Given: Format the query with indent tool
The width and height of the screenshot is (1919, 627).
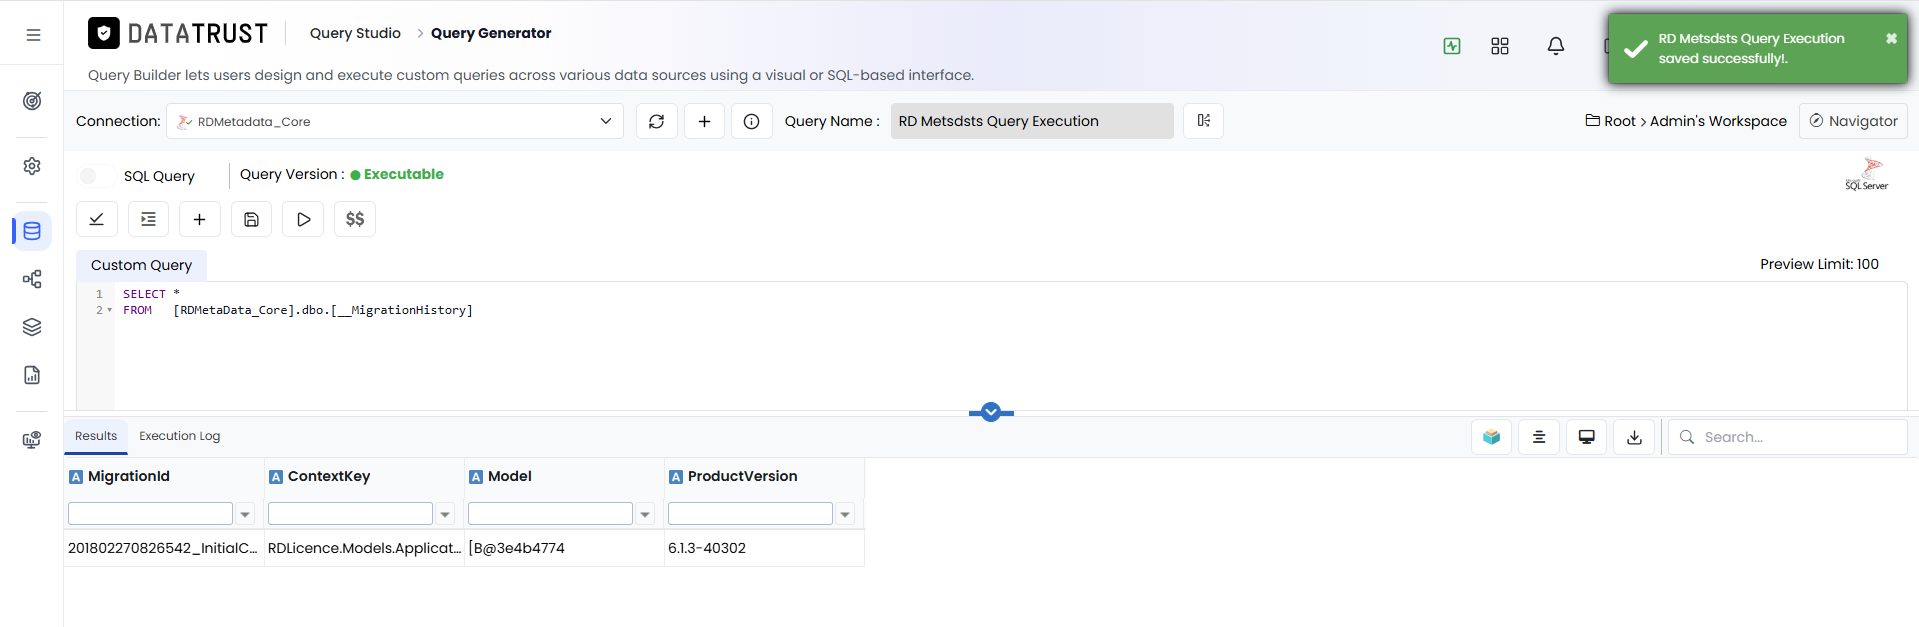Looking at the screenshot, I should (x=149, y=219).
